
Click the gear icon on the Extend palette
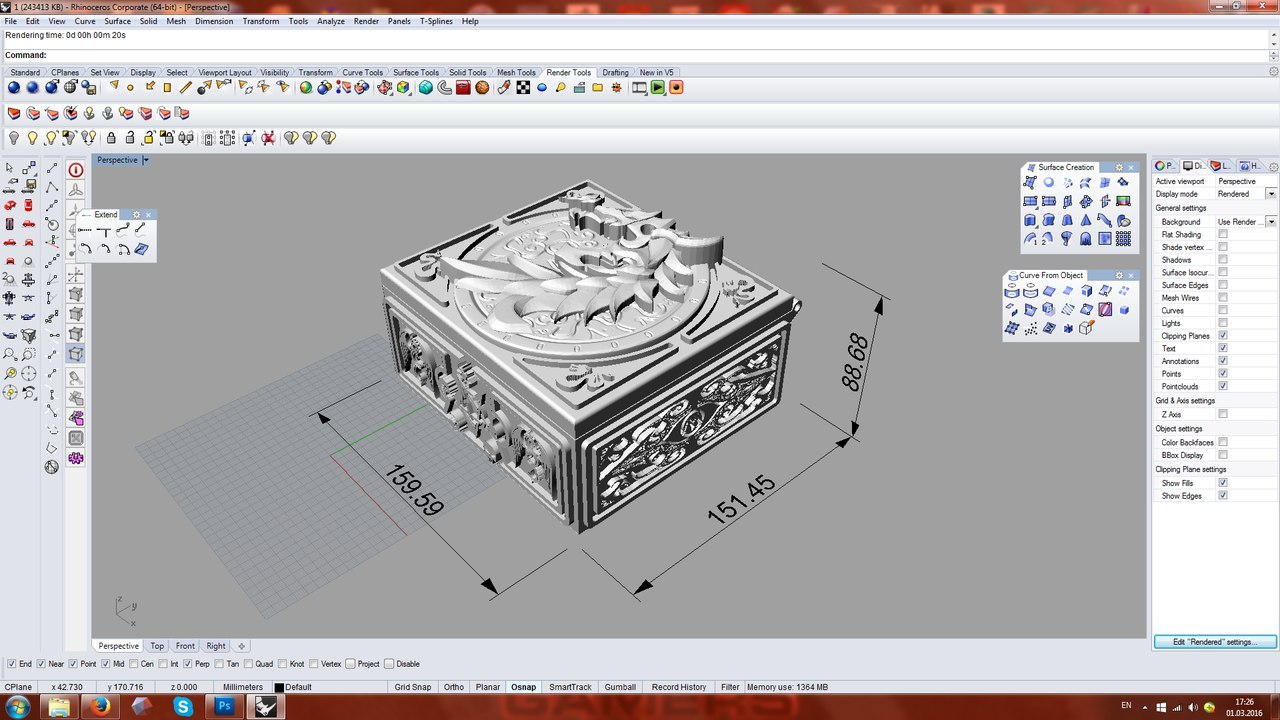(137, 215)
